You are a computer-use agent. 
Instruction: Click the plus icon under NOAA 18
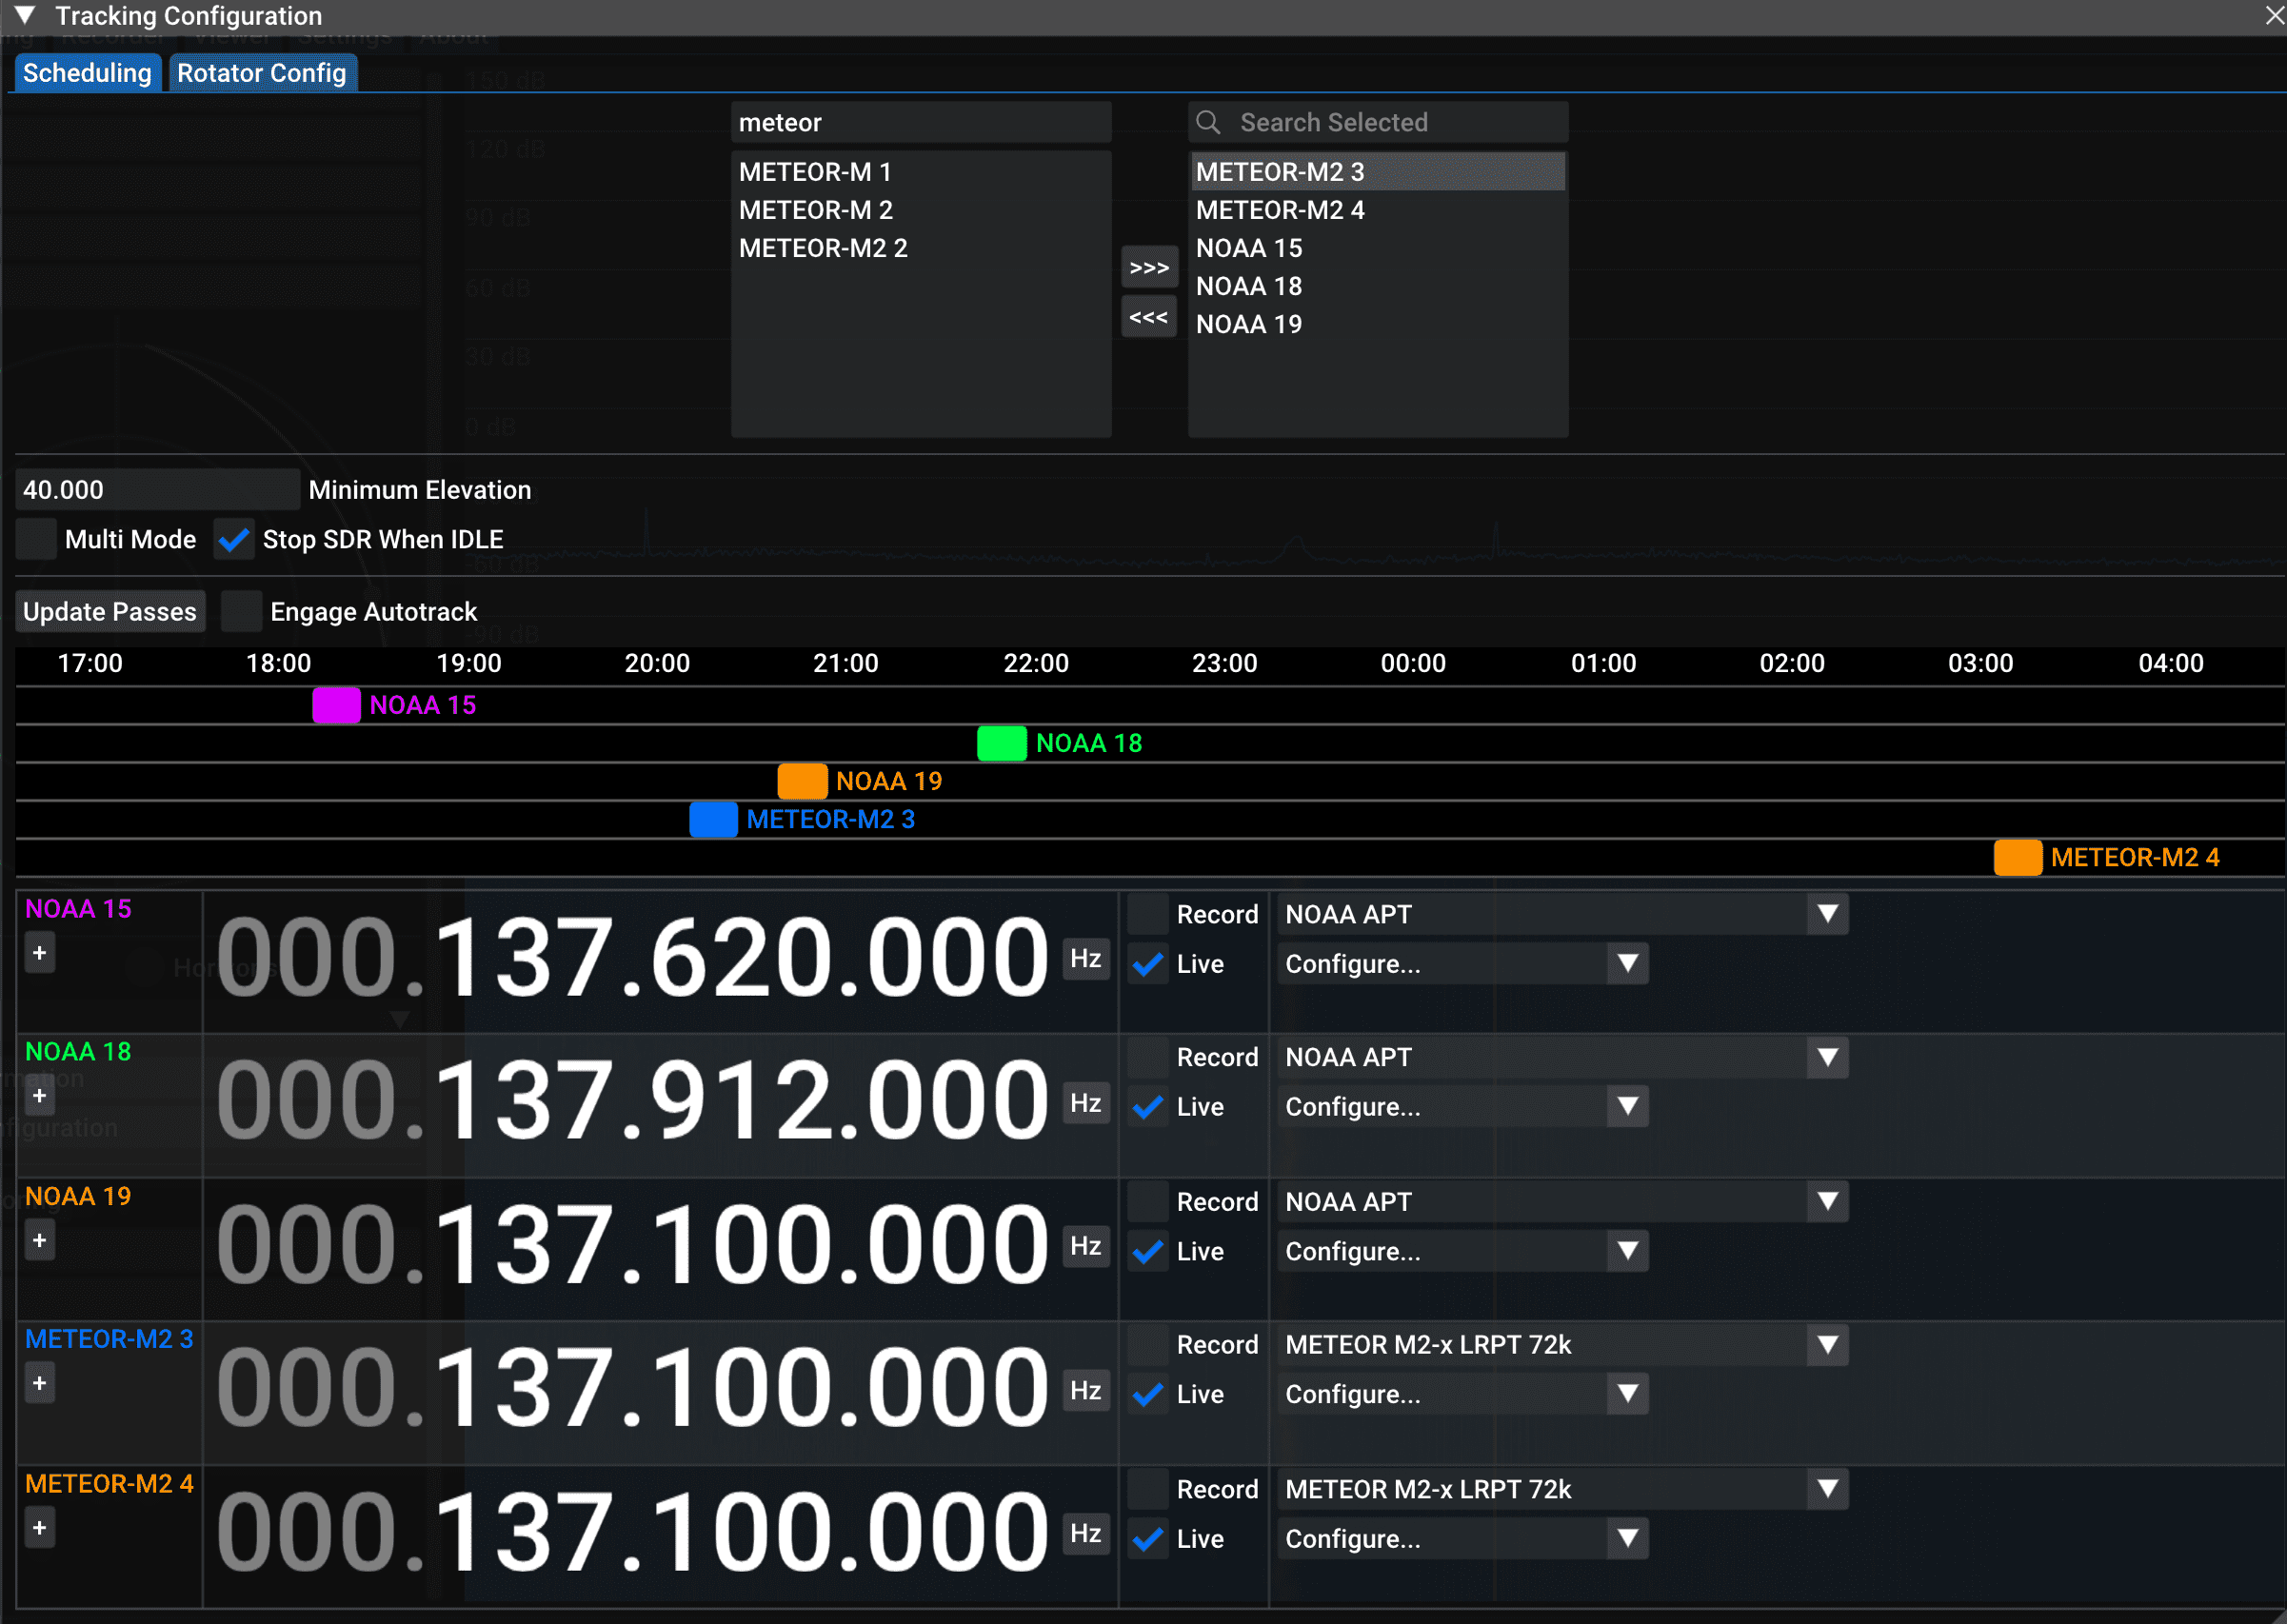(x=40, y=1096)
